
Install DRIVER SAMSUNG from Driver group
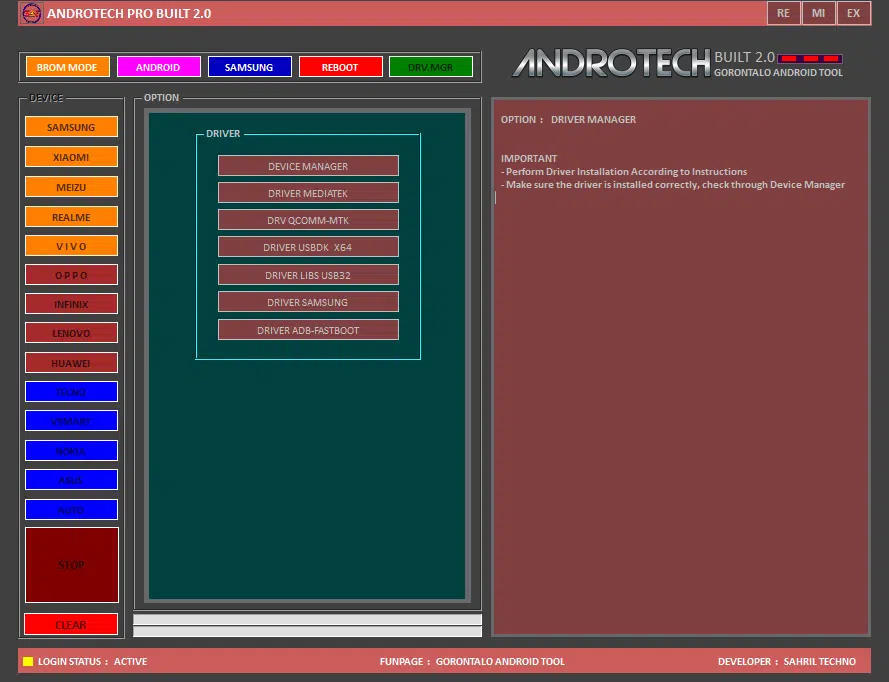pos(308,302)
